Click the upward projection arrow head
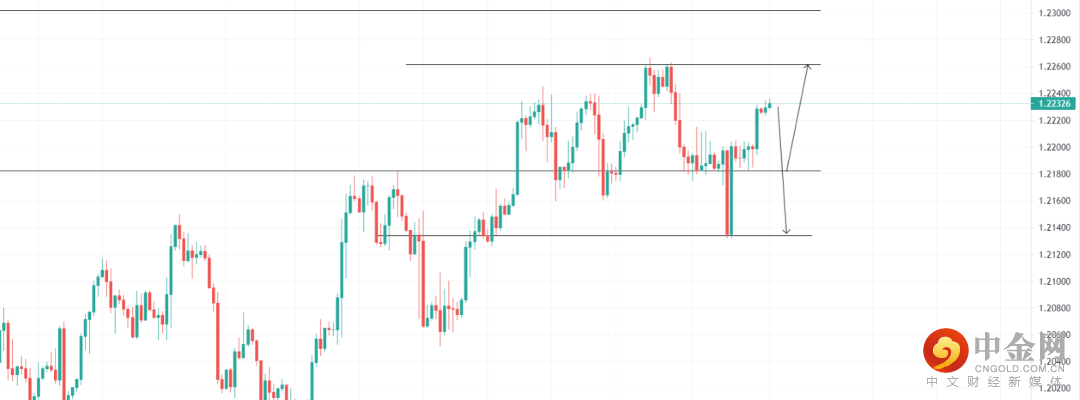1080x400 pixels. [x=807, y=67]
